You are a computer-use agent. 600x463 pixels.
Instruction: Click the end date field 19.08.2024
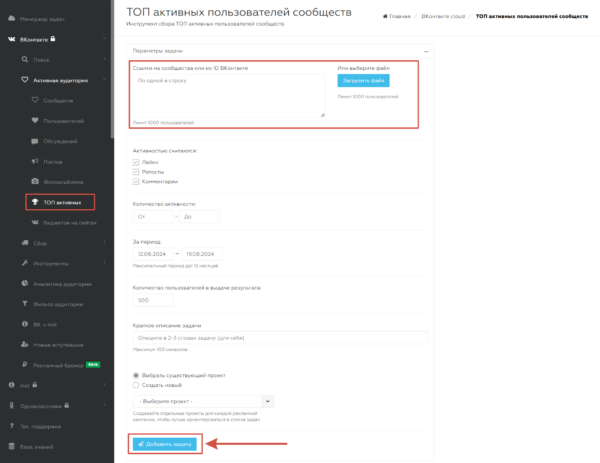coord(201,254)
